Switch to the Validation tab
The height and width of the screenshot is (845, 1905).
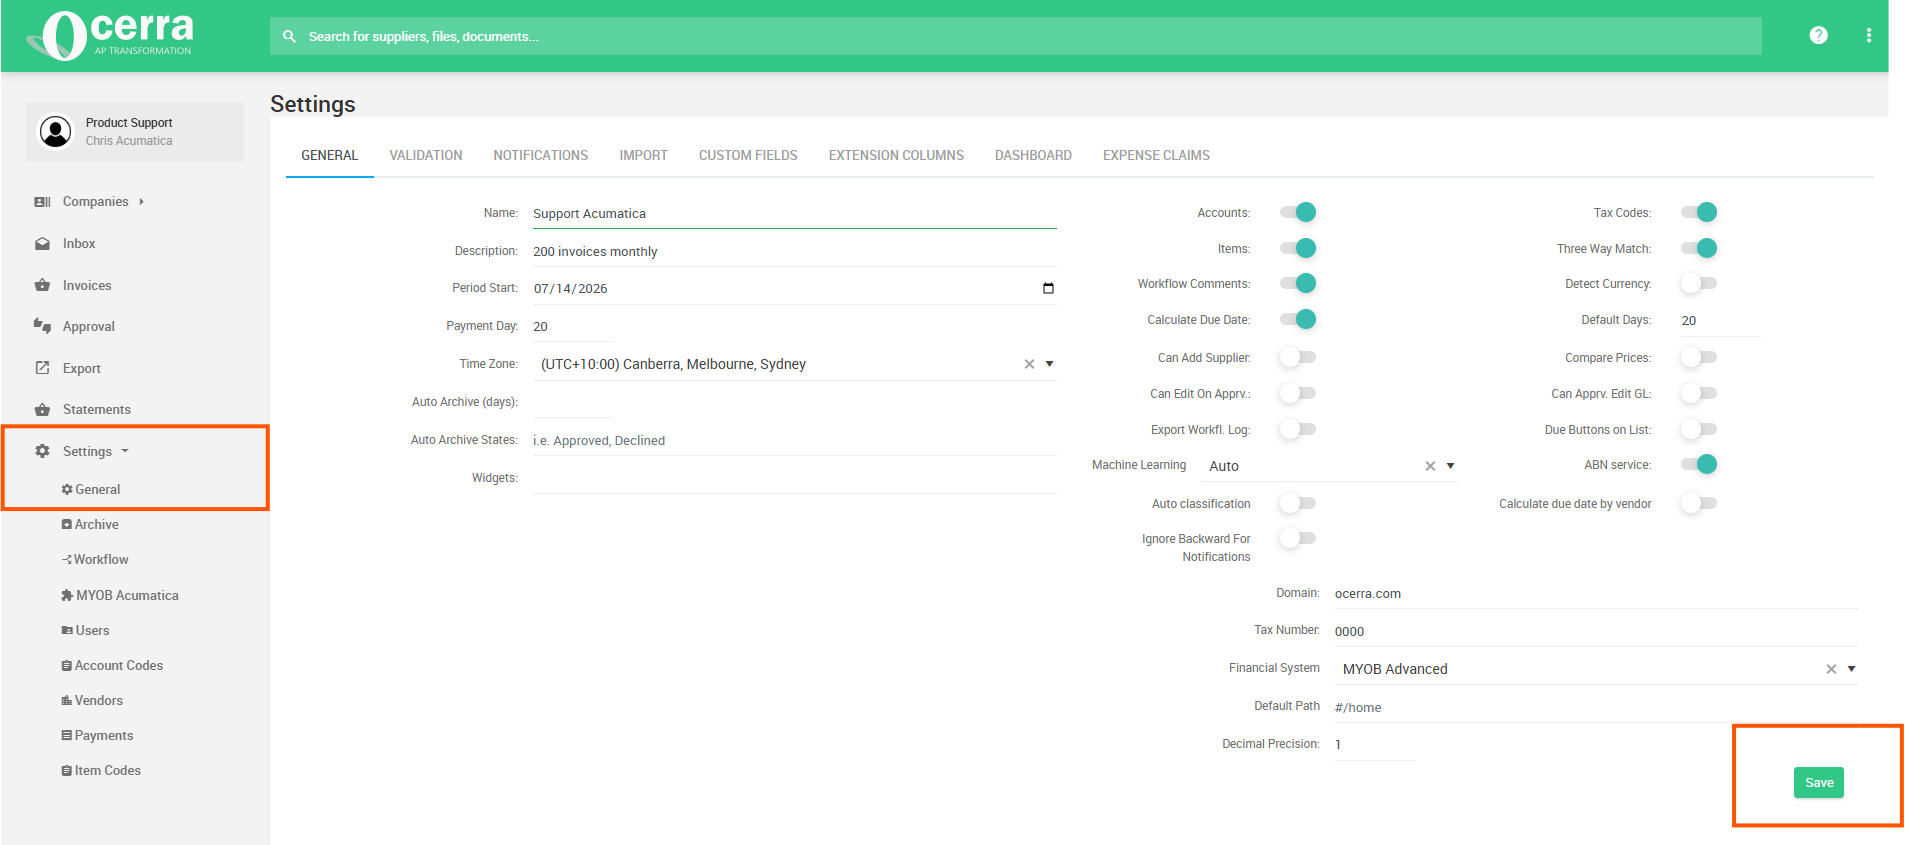click(426, 155)
